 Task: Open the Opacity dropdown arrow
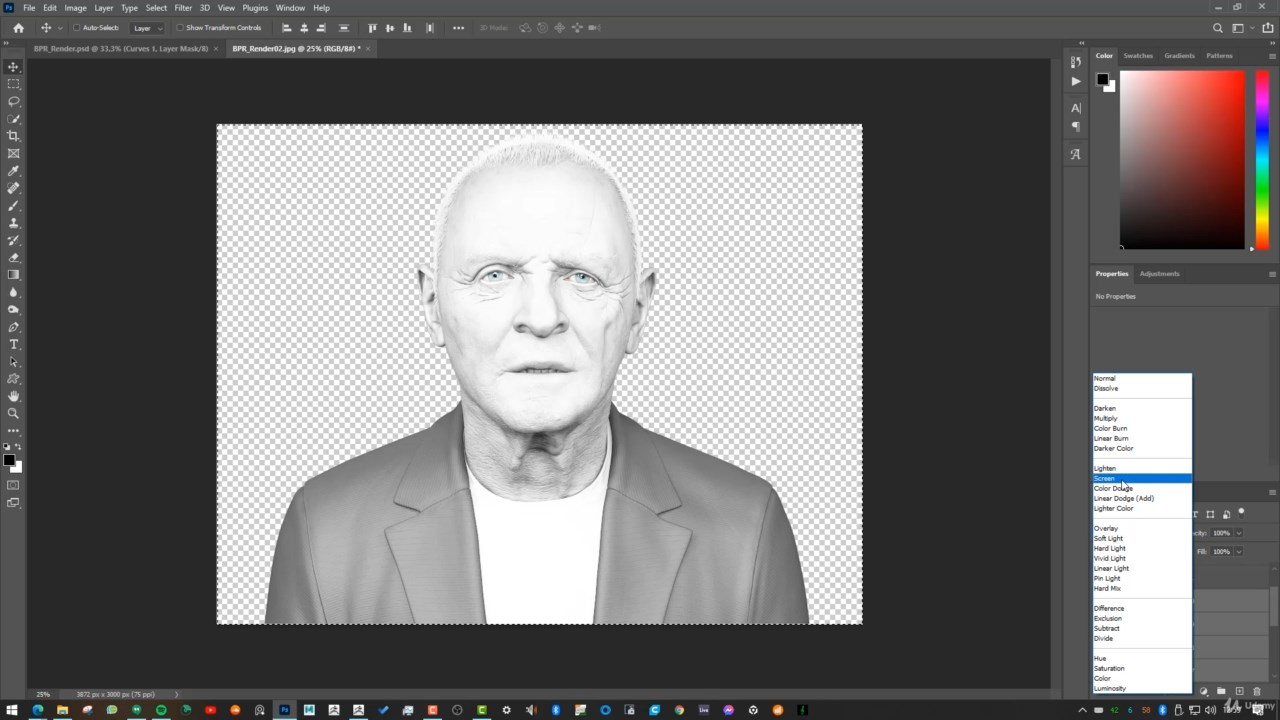(x=1238, y=533)
